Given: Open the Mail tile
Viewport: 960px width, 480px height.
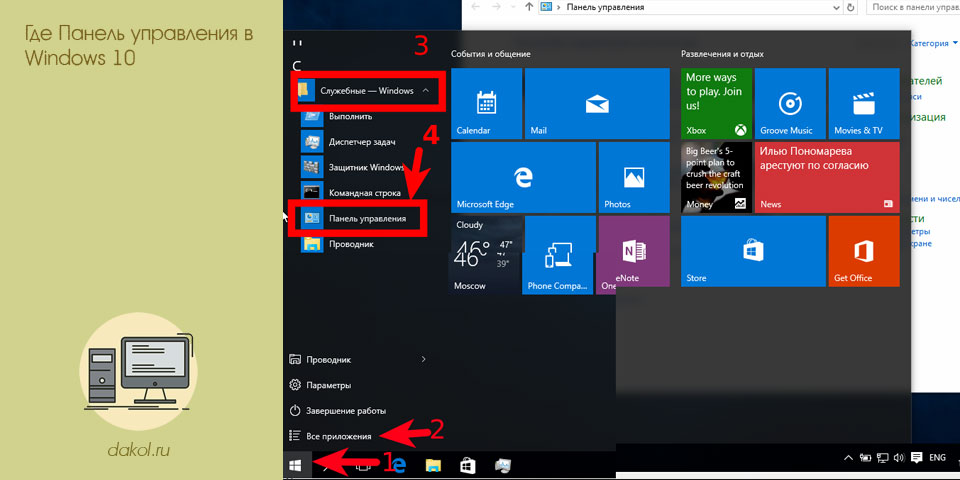Looking at the screenshot, I should (x=597, y=103).
